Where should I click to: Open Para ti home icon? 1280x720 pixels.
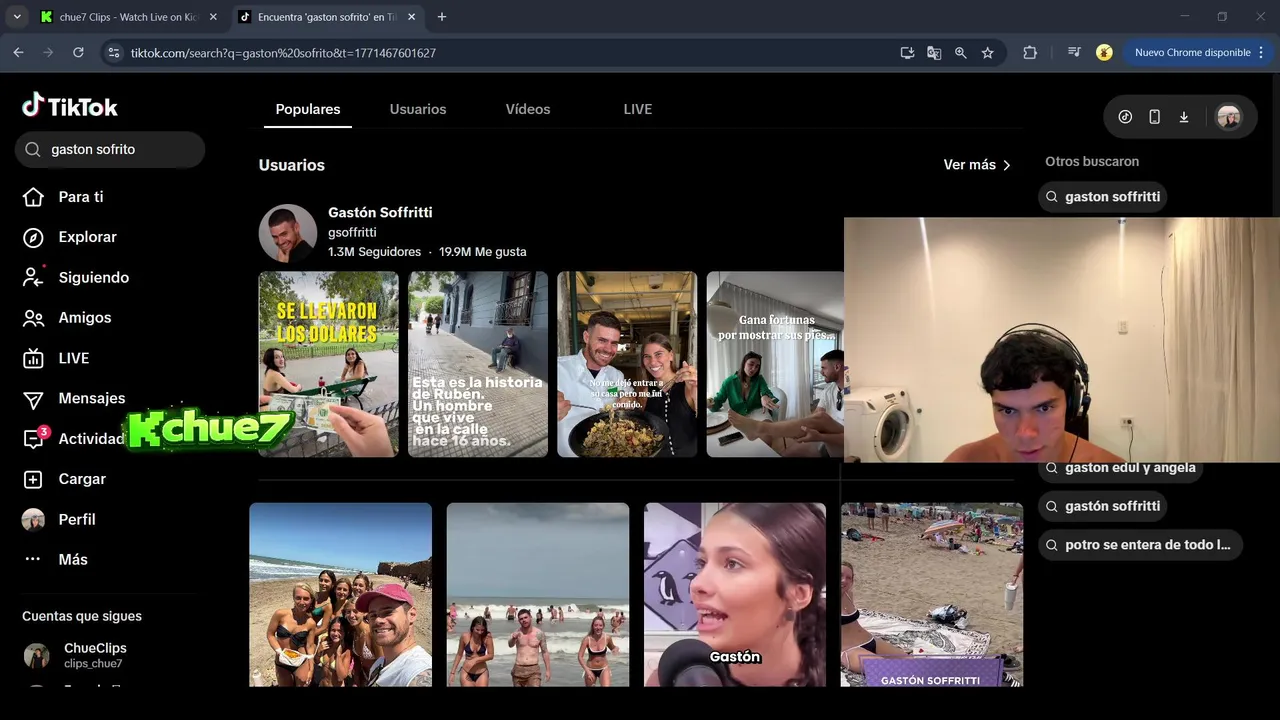point(33,197)
